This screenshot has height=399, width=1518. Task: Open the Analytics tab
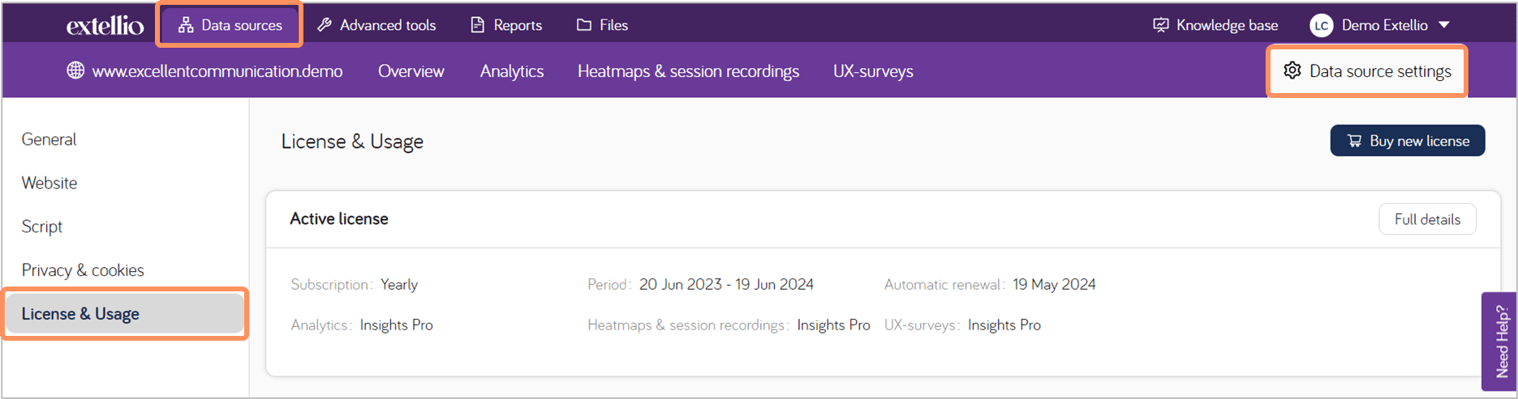[x=512, y=71]
